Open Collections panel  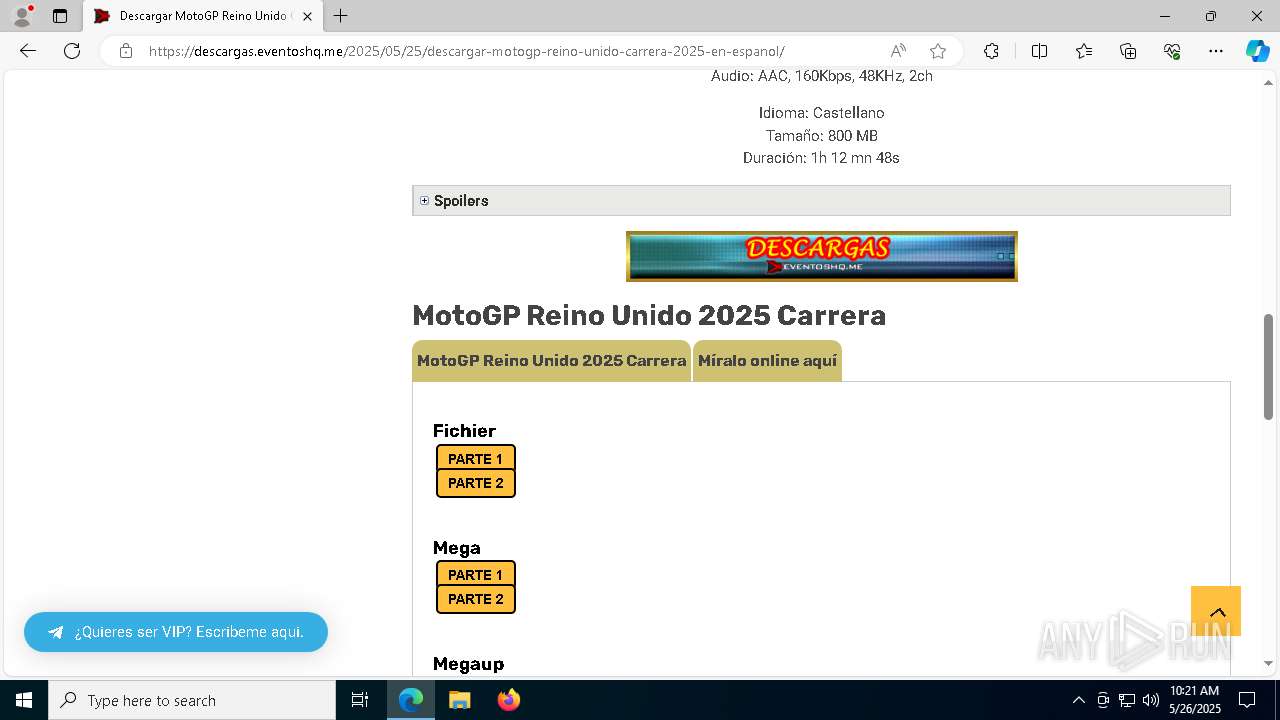click(1128, 51)
